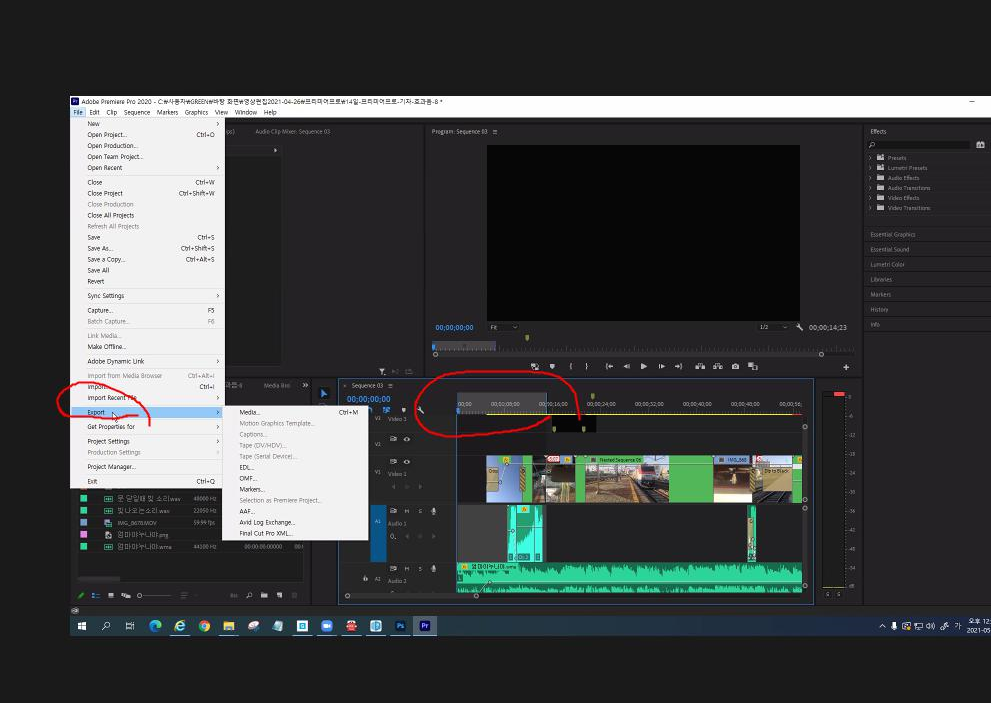991x703 pixels.
Task: Solo the Audio 2 track
Action: tap(420, 568)
